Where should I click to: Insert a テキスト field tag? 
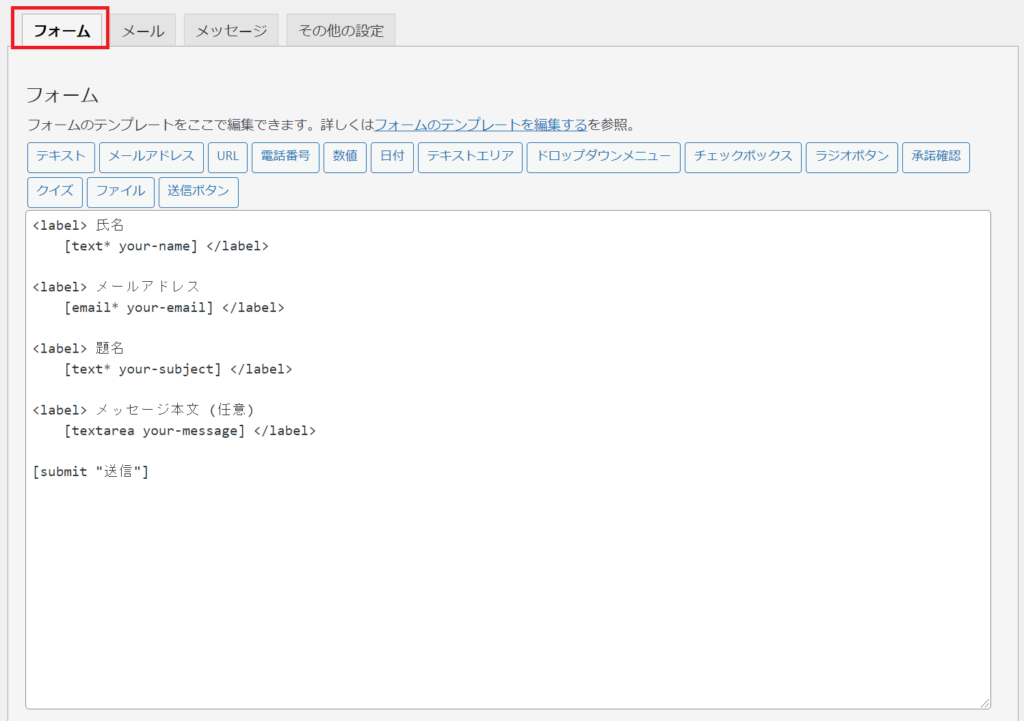point(61,157)
